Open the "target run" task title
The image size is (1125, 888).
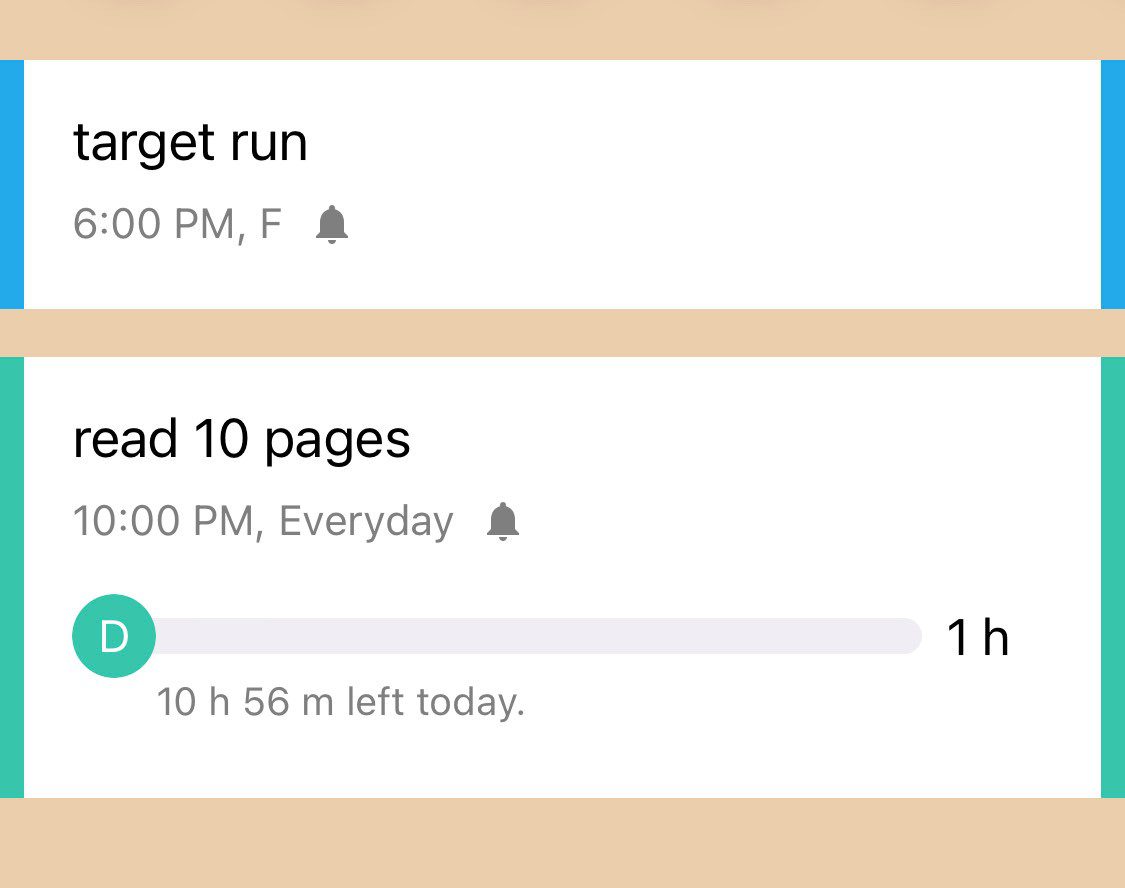pyautogui.click(x=190, y=143)
